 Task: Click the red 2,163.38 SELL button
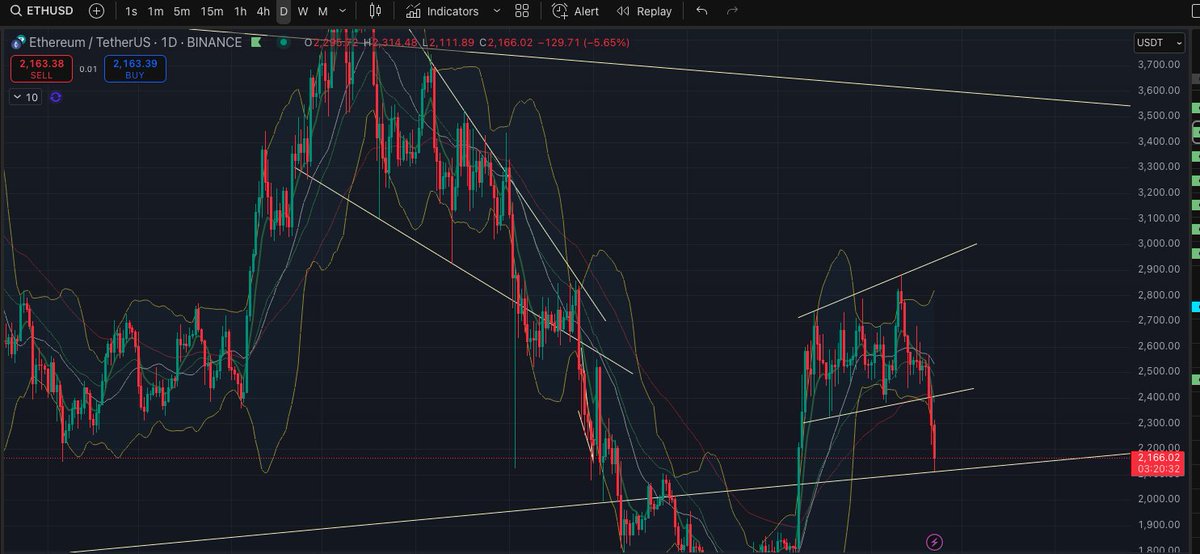click(39, 68)
